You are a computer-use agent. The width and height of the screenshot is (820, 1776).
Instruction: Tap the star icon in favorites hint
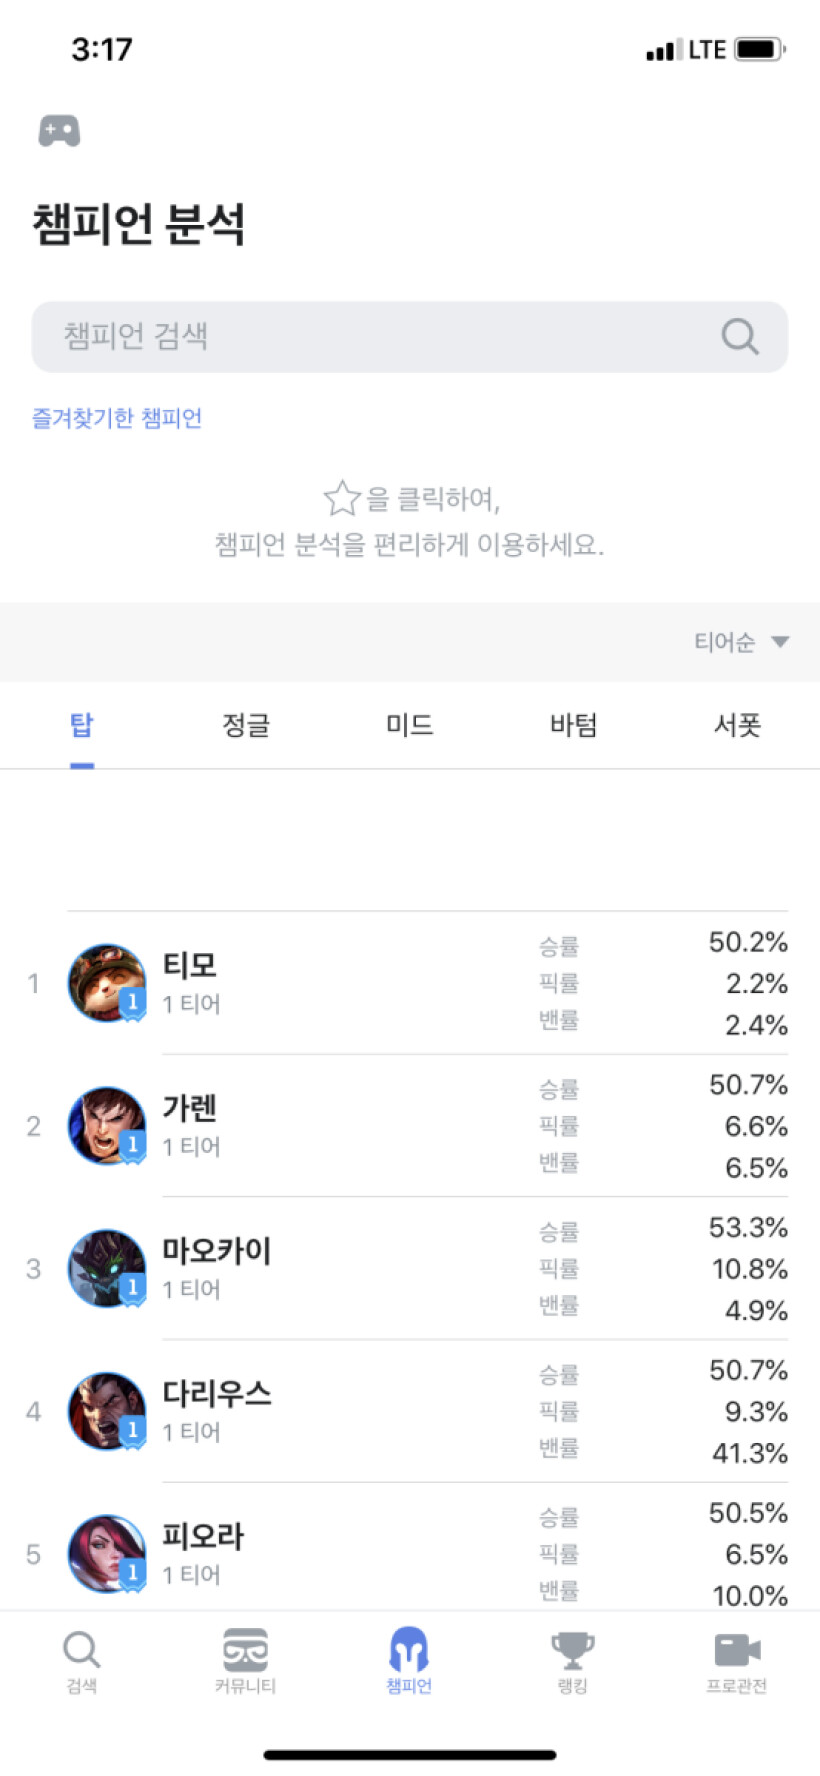point(342,497)
